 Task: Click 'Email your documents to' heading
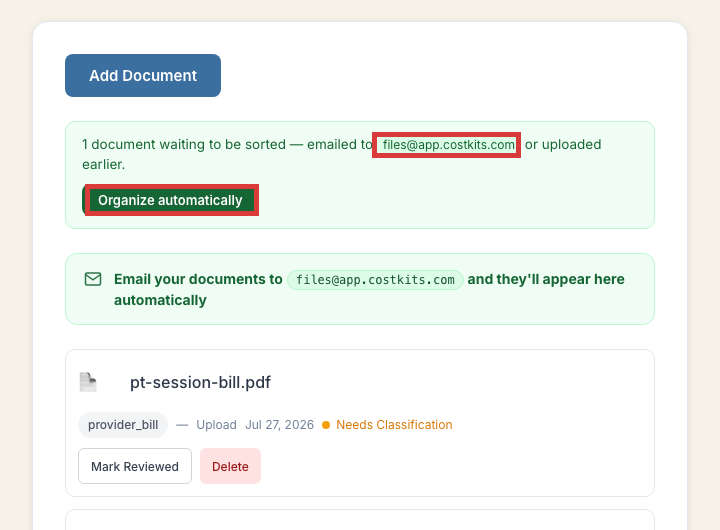point(198,279)
